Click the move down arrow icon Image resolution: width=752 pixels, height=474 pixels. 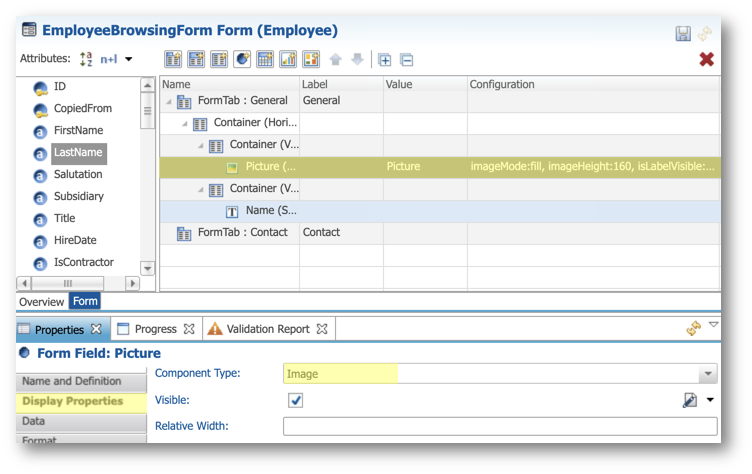pos(357,59)
